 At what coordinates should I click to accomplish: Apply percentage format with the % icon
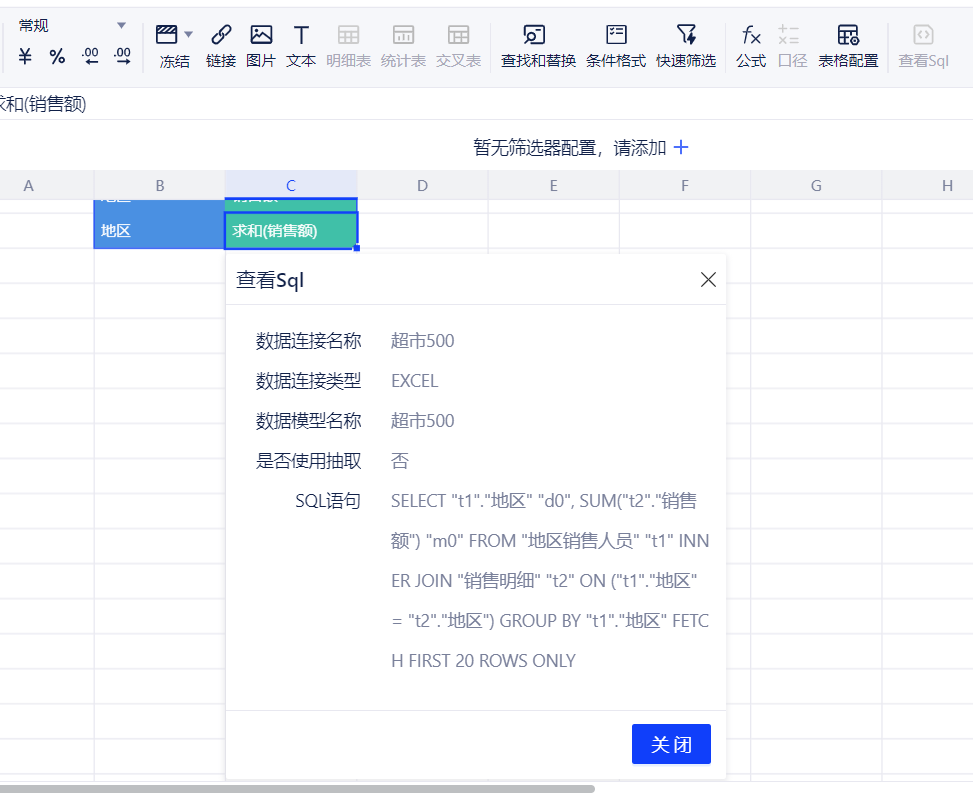point(57,57)
